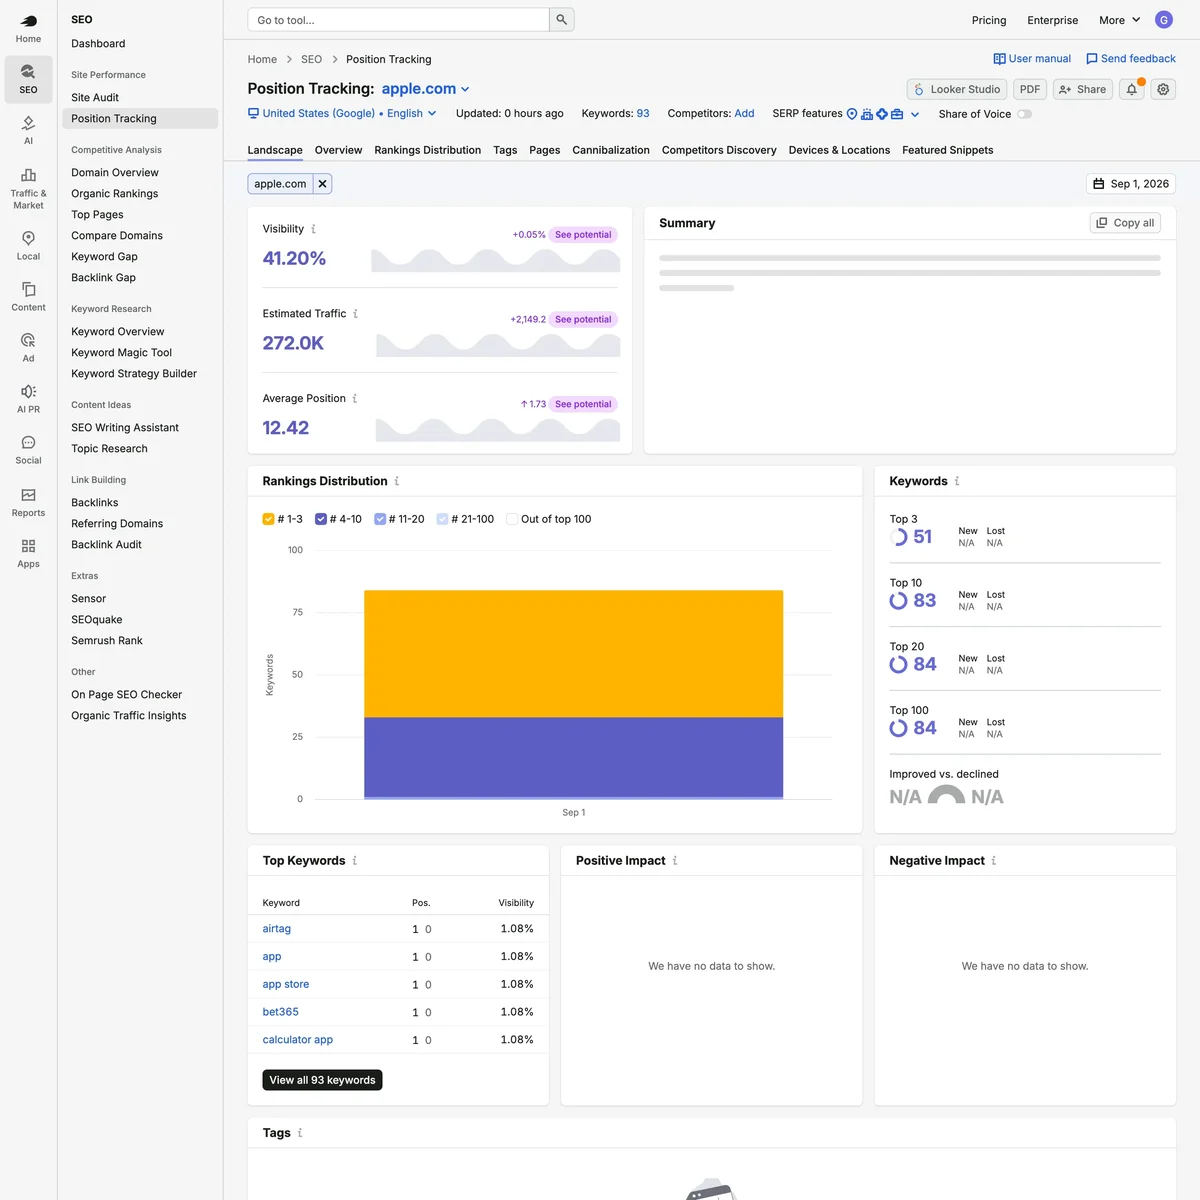
Task: Open Position Tracking settings gear
Action: (x=1163, y=89)
